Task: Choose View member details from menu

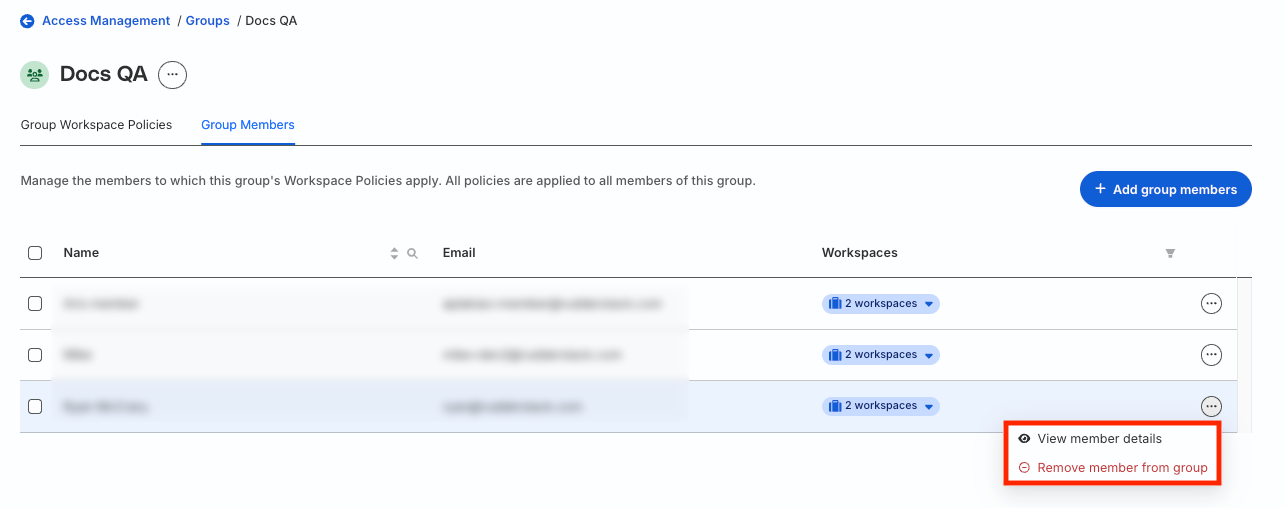Action: (x=1099, y=439)
